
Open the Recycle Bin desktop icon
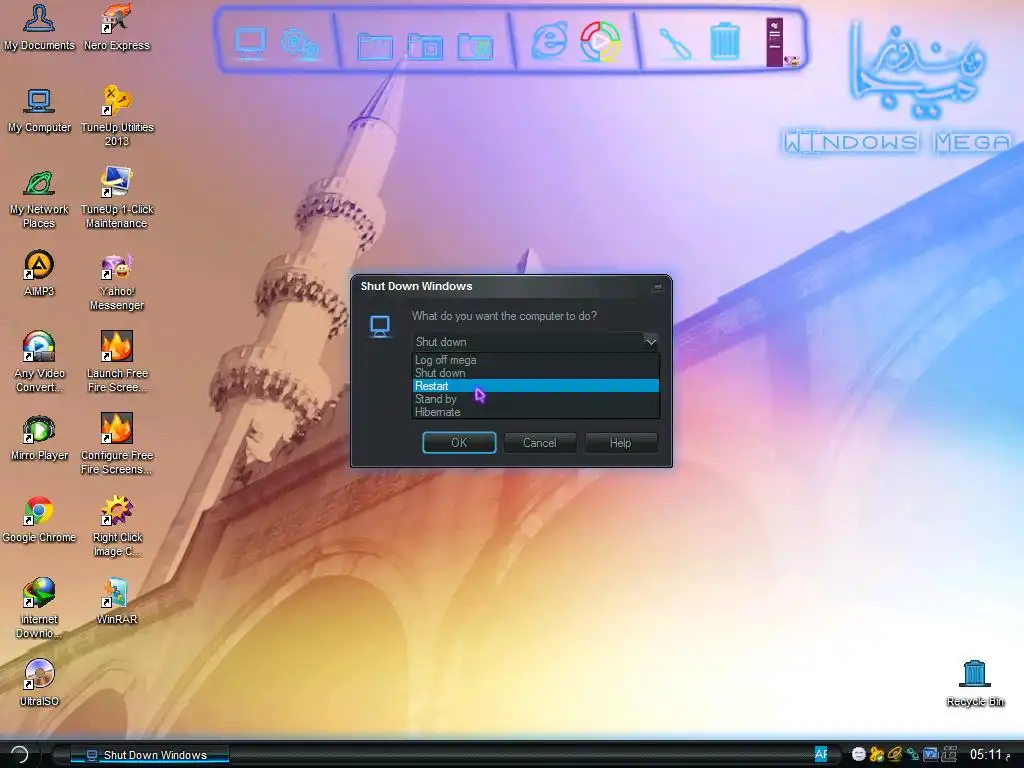[x=975, y=684]
